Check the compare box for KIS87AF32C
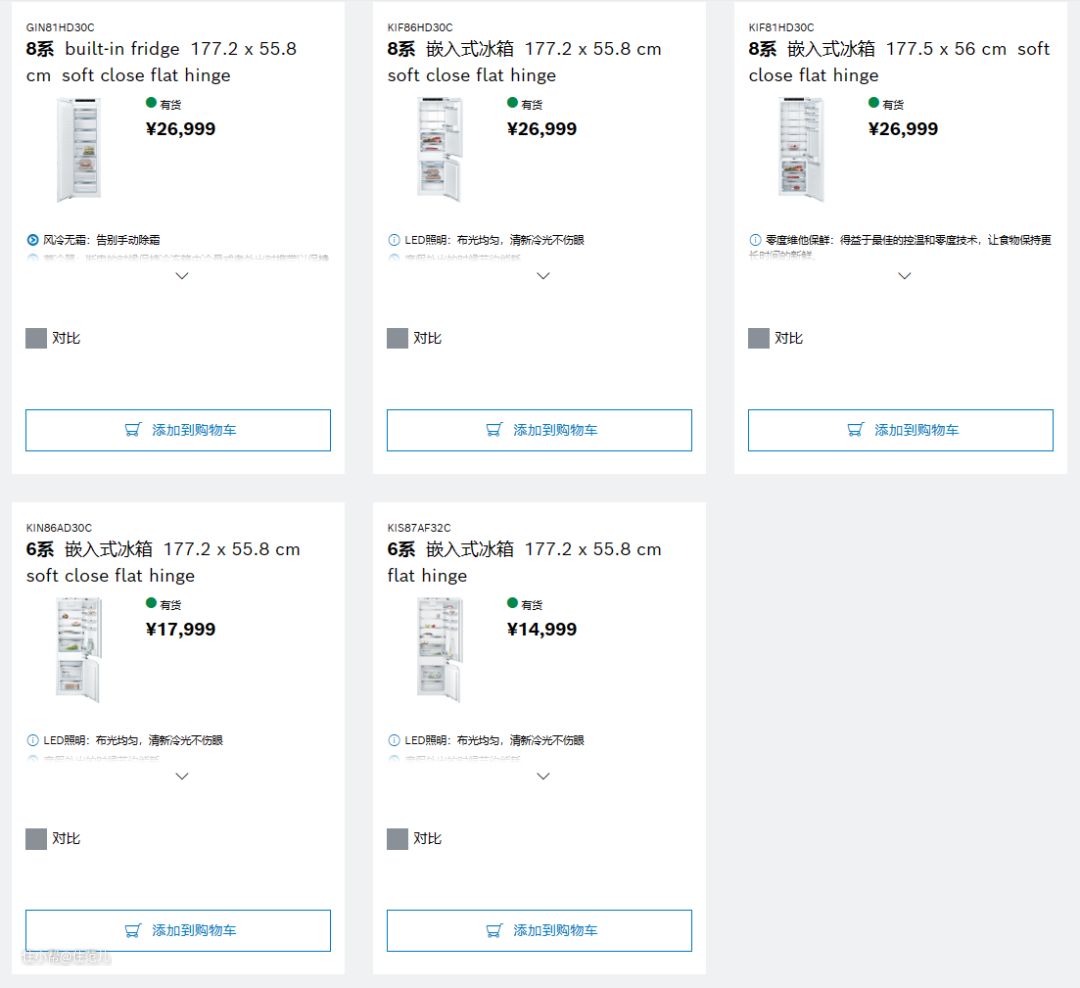Viewport: 1080px width, 988px height. (x=397, y=838)
